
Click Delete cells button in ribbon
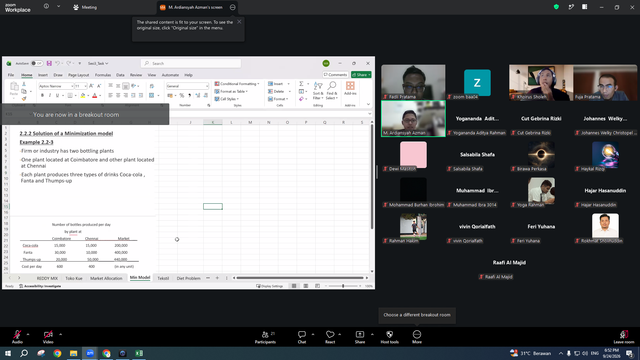coord(279,91)
